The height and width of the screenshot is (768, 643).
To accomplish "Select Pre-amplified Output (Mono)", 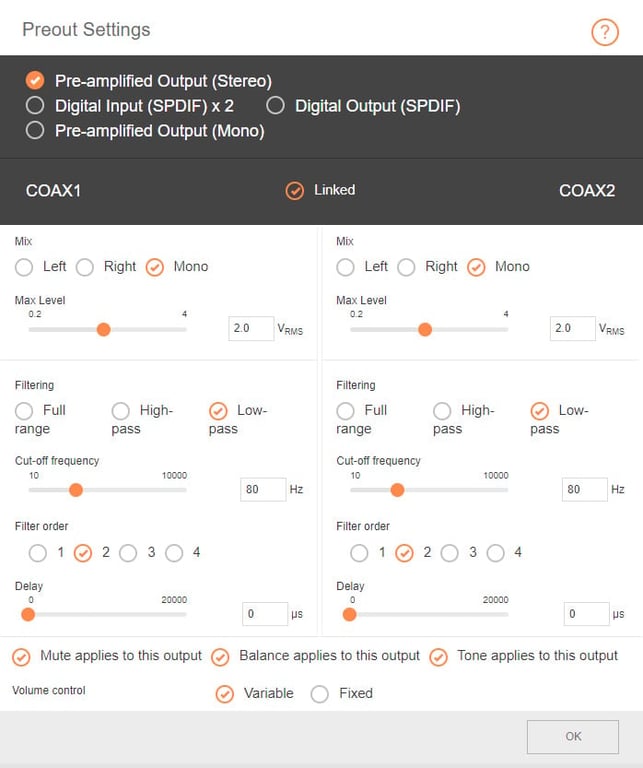I will click(x=36, y=130).
